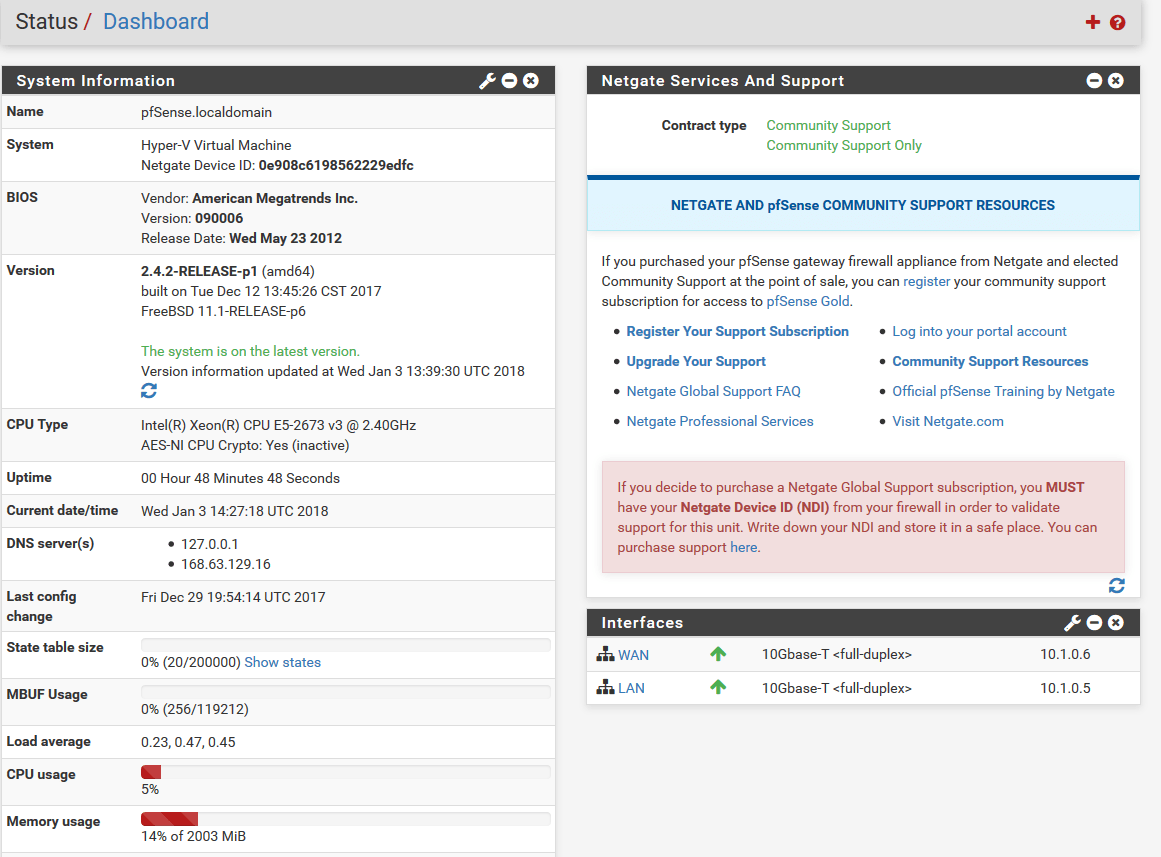Click CPU type Intel Xeon E5-2673 text
The image size is (1161, 857).
pos(278,425)
